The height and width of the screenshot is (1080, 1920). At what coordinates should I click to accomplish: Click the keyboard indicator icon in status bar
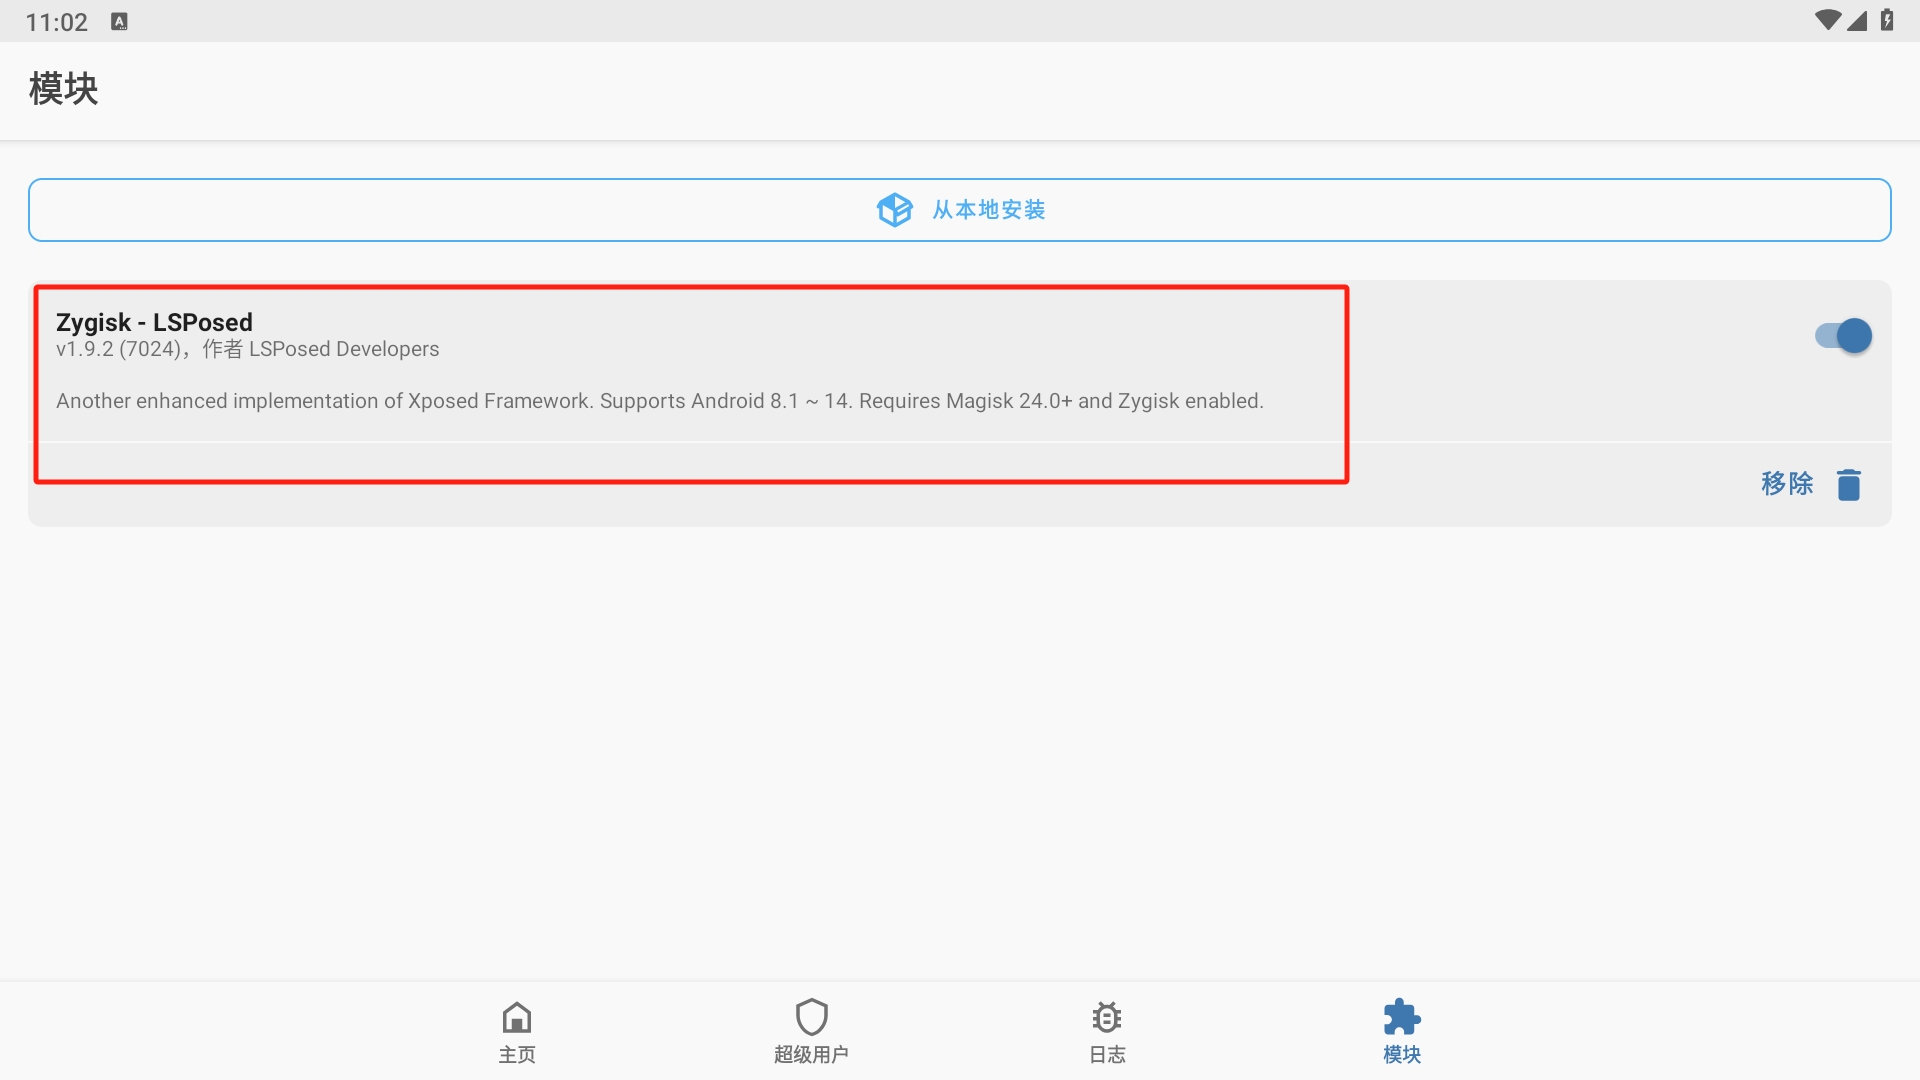[119, 22]
